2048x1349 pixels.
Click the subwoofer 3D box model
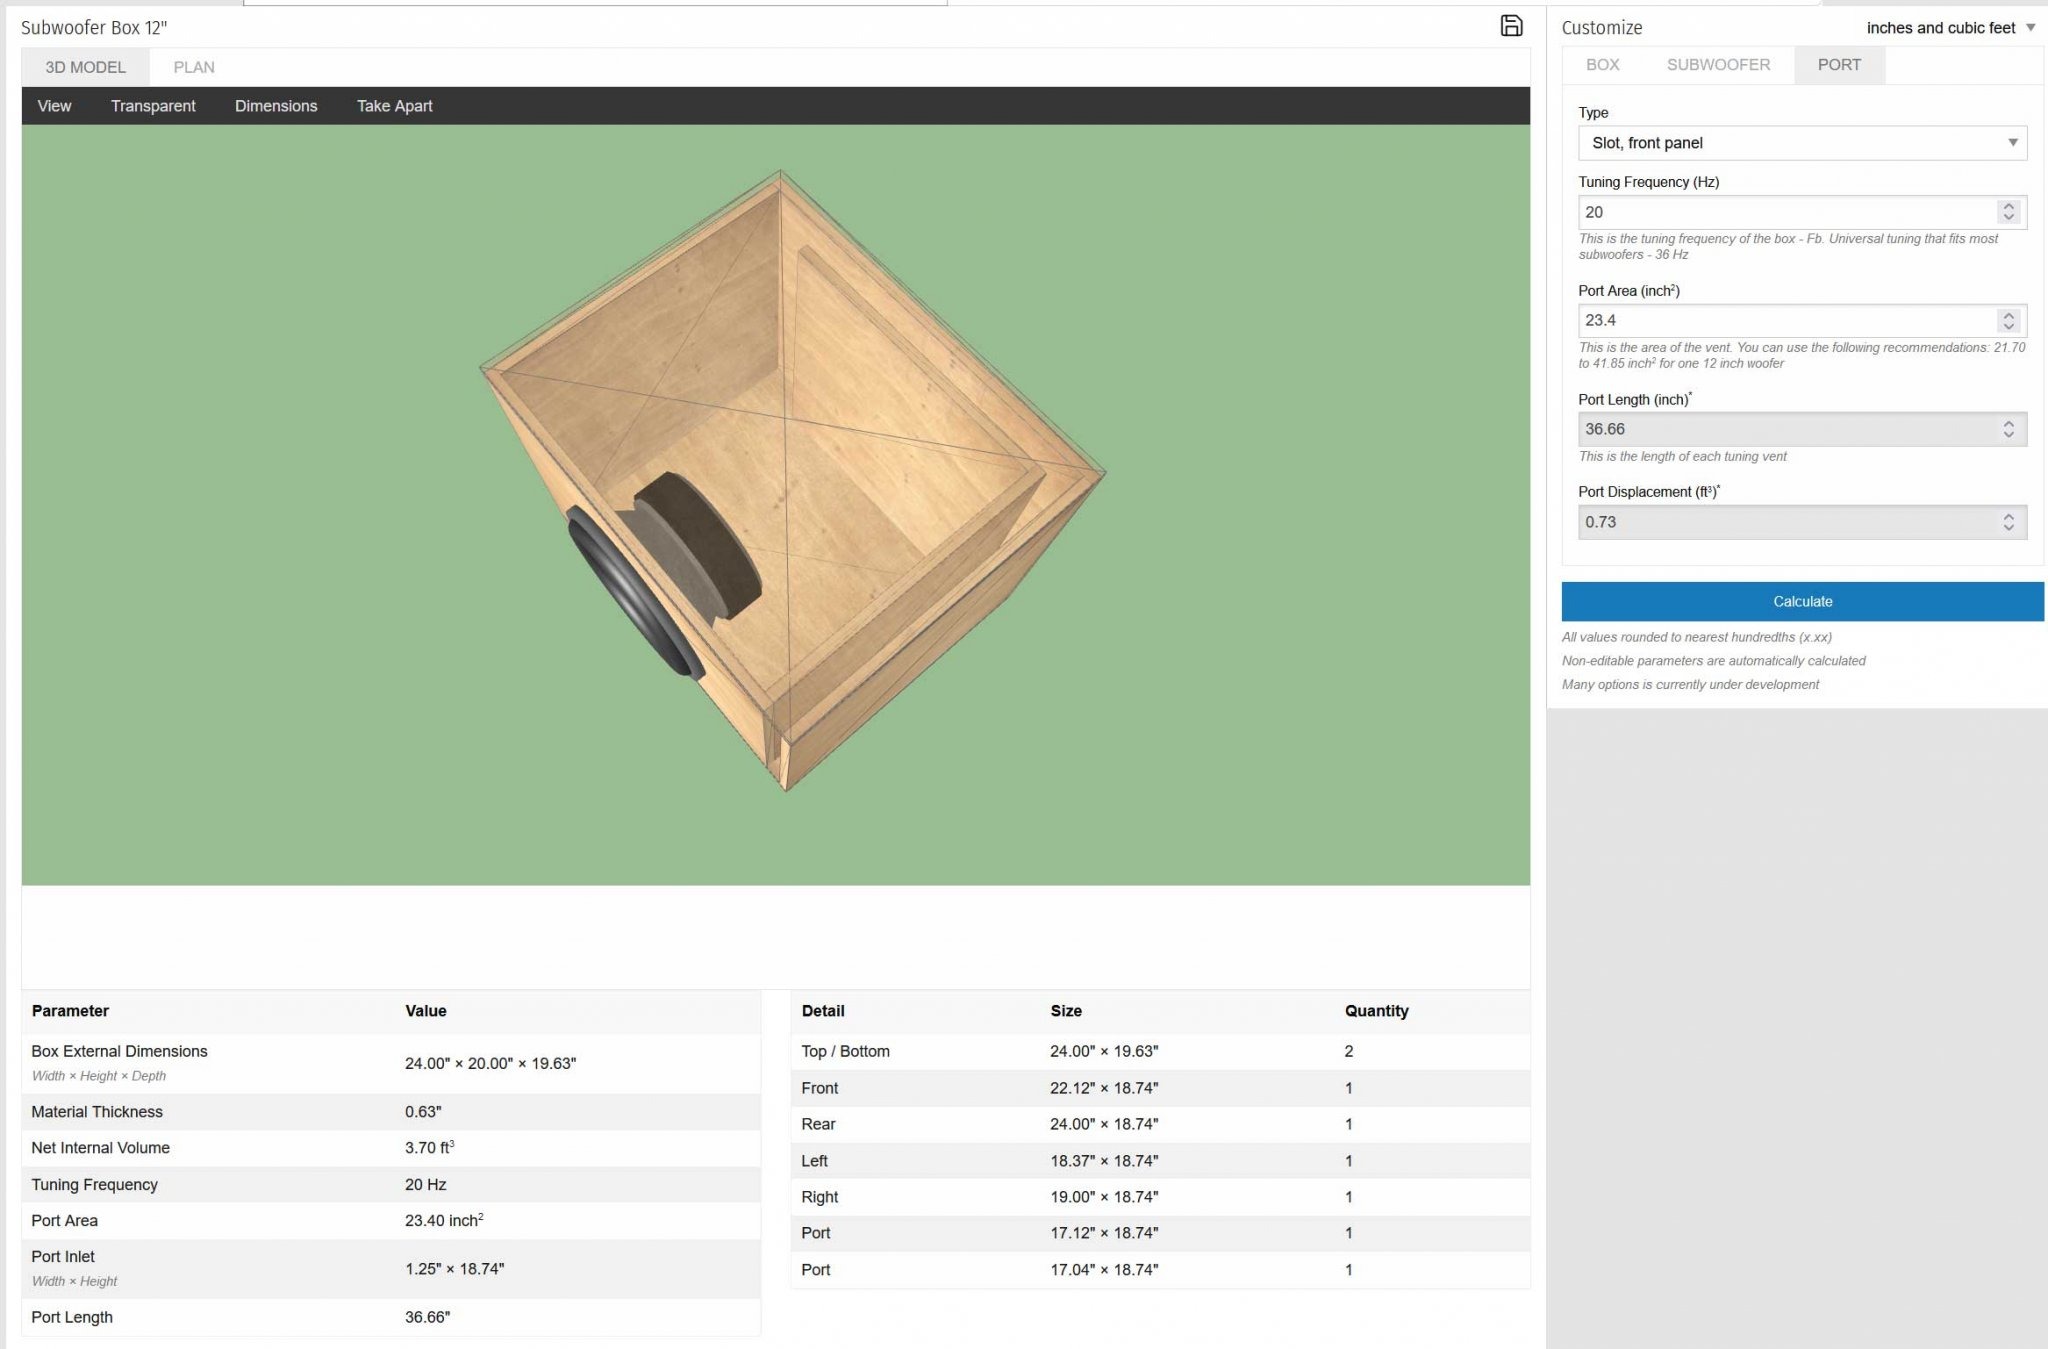tap(792, 480)
